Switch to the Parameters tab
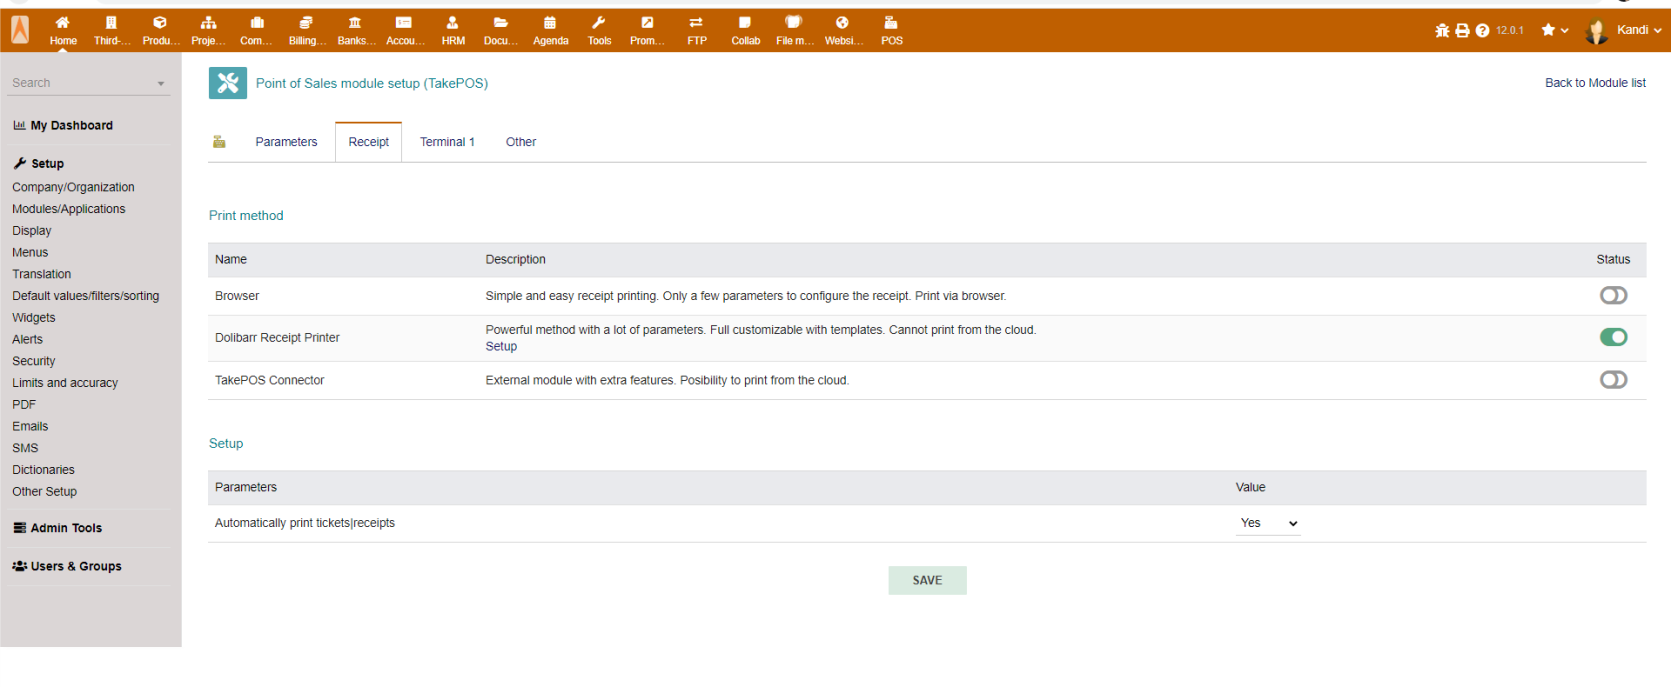The height and width of the screenshot is (687, 1672). (286, 142)
